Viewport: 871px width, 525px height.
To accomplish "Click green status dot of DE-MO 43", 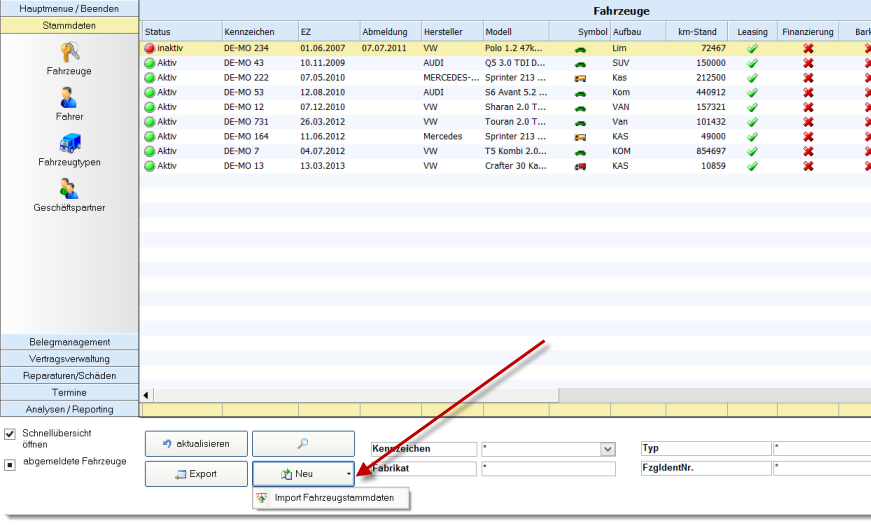I will click(x=149, y=63).
